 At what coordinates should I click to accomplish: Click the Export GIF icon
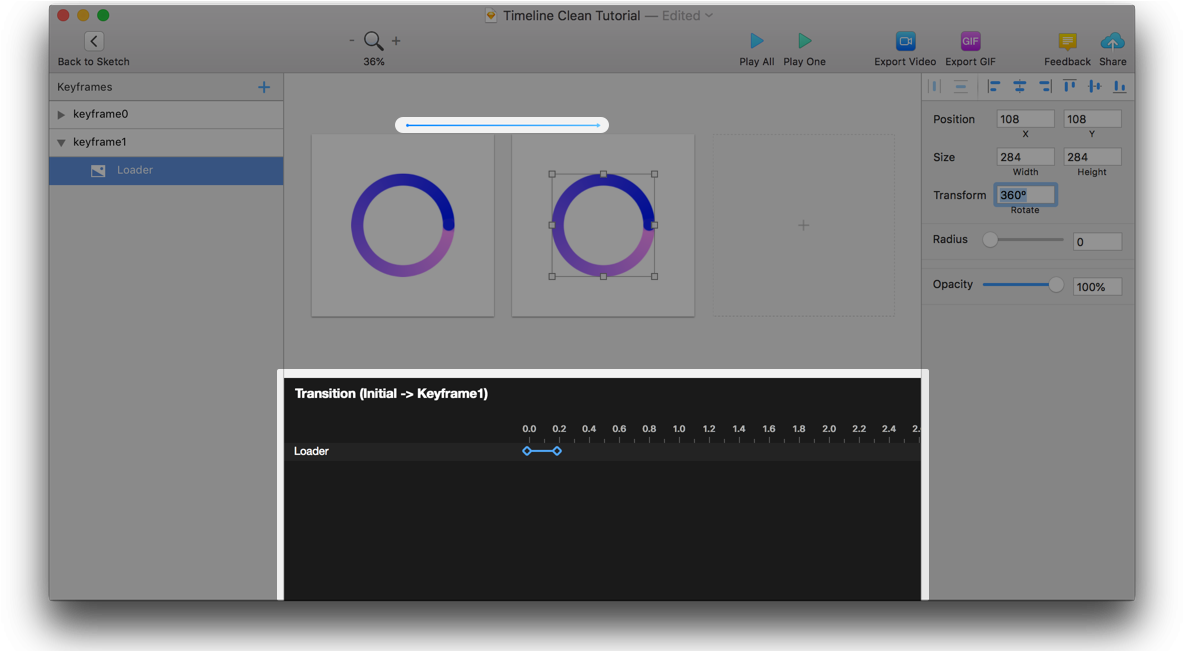pos(970,41)
